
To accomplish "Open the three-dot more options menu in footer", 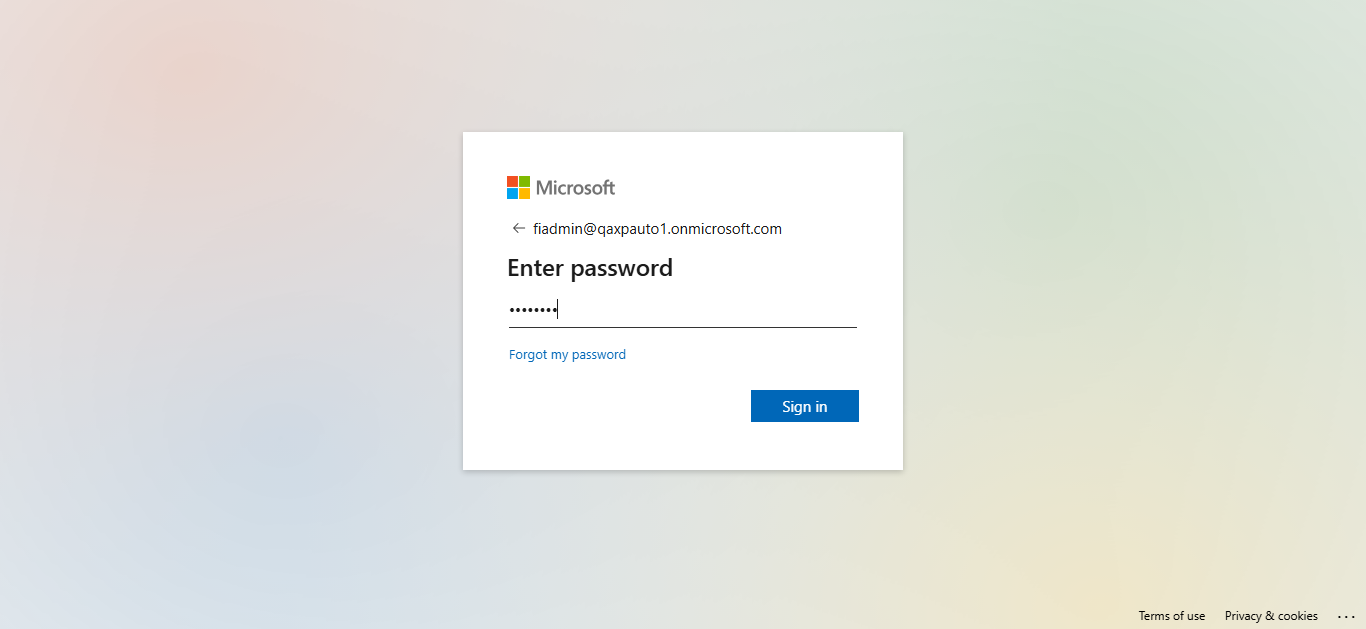I will (1345, 617).
